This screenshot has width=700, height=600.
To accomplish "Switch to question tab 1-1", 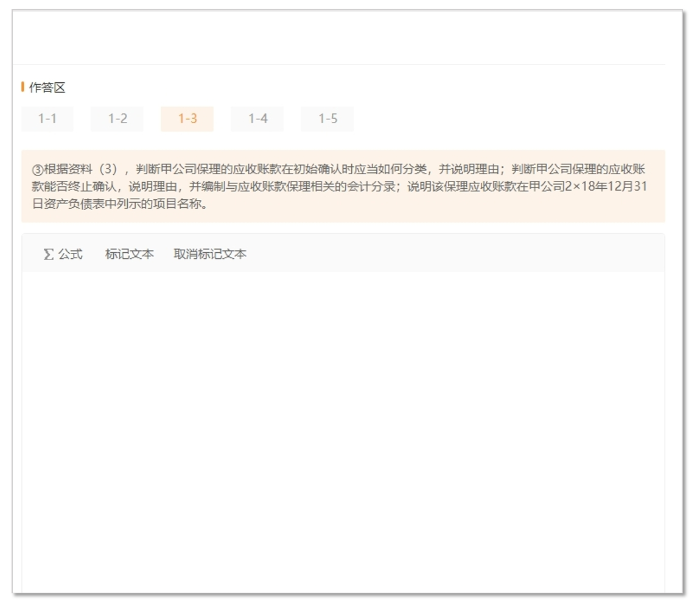I will 47,119.
